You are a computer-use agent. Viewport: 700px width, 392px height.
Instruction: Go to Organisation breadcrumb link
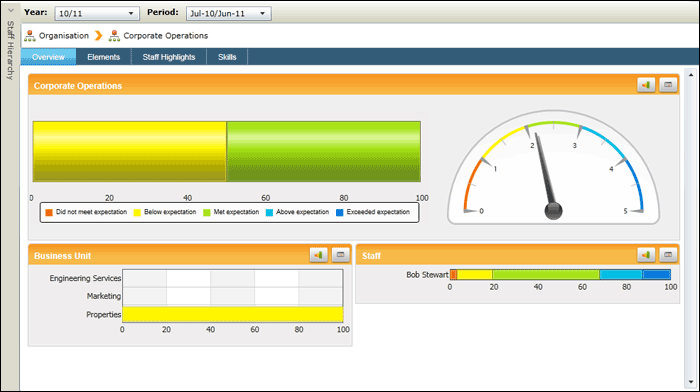coord(64,36)
